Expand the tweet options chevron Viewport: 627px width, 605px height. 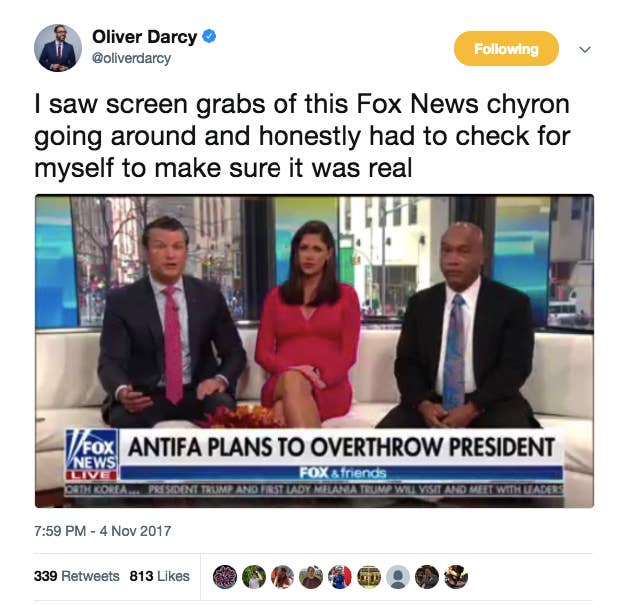tap(585, 49)
